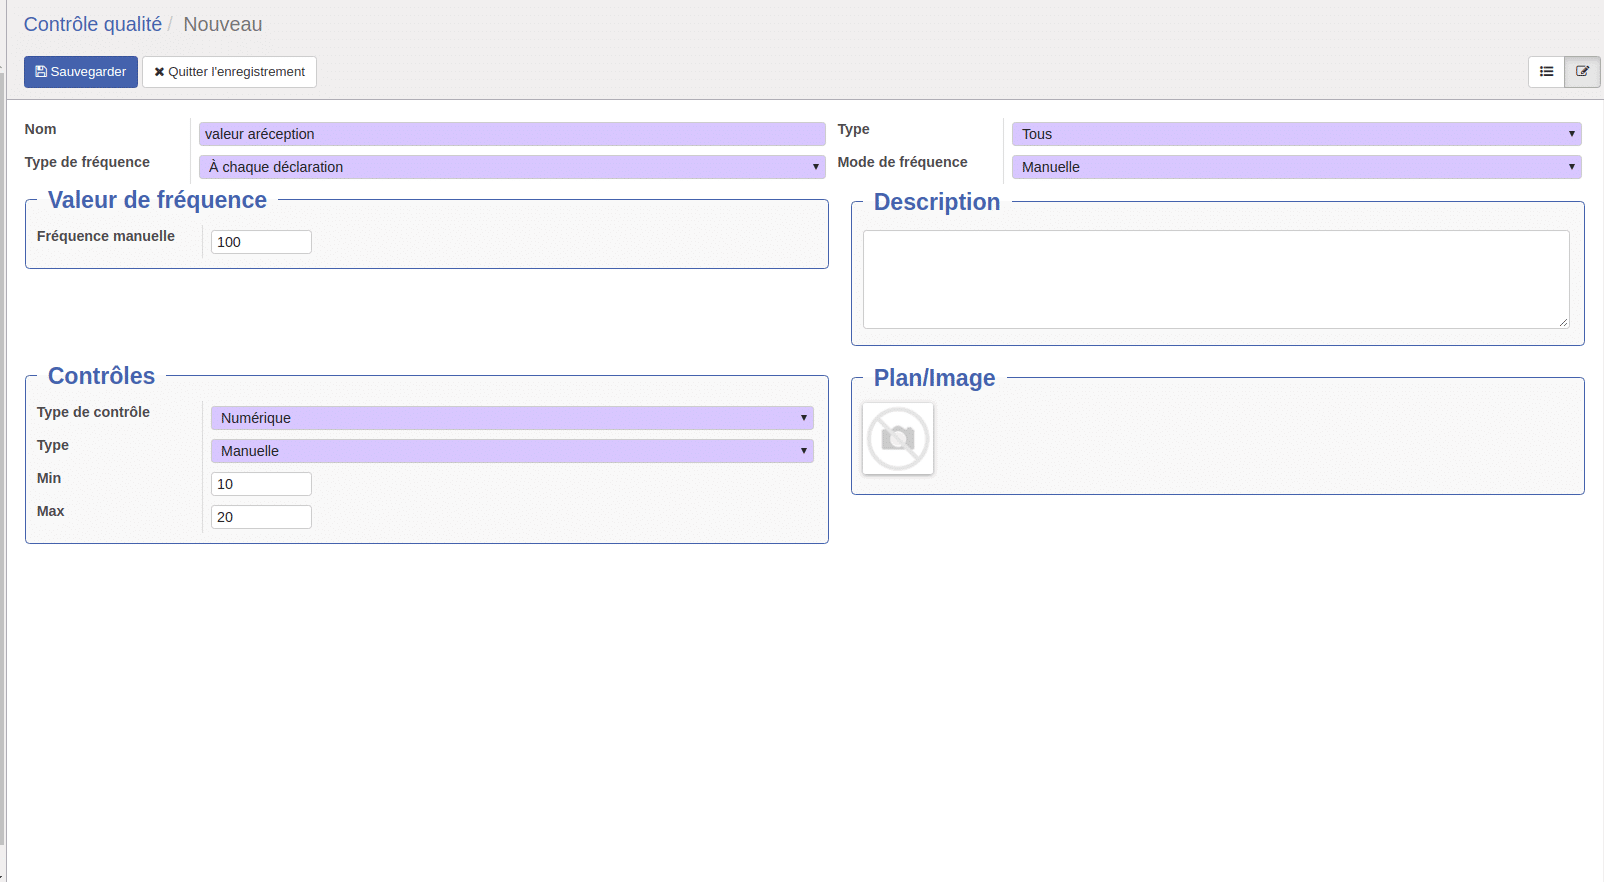Click the 'Fréquence manuelle' label
The height and width of the screenshot is (882, 1604).
pyautogui.click(x=106, y=236)
